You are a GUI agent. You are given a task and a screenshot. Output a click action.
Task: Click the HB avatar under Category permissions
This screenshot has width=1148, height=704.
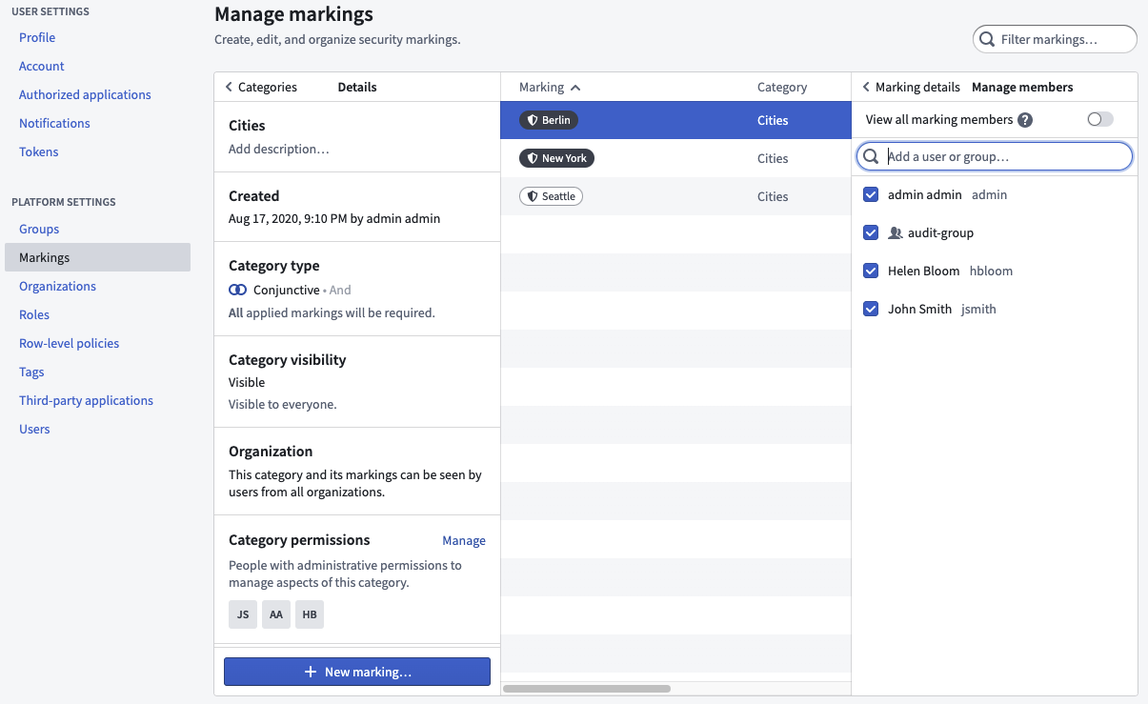coord(310,615)
